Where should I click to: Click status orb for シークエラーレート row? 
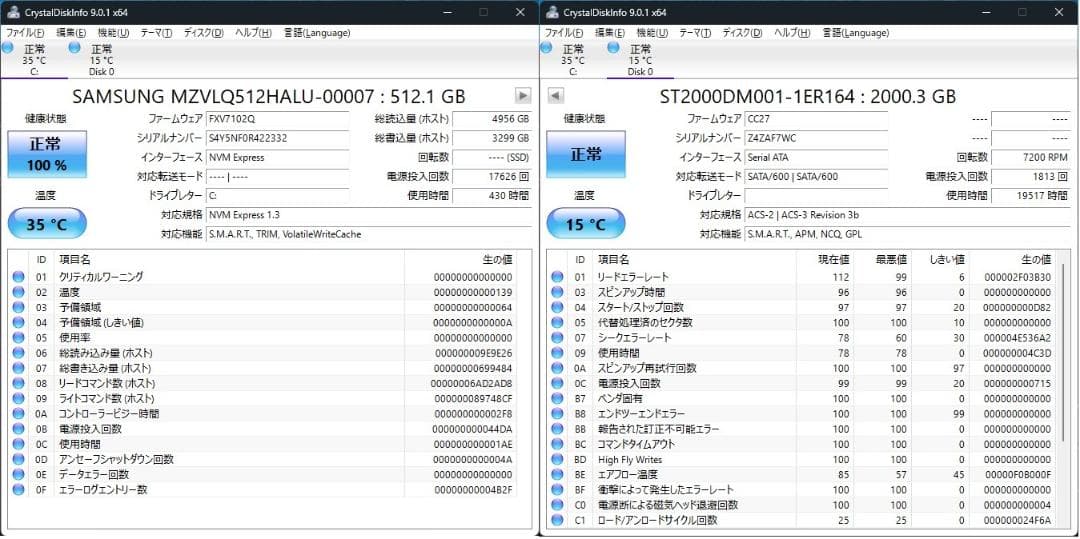click(x=557, y=337)
